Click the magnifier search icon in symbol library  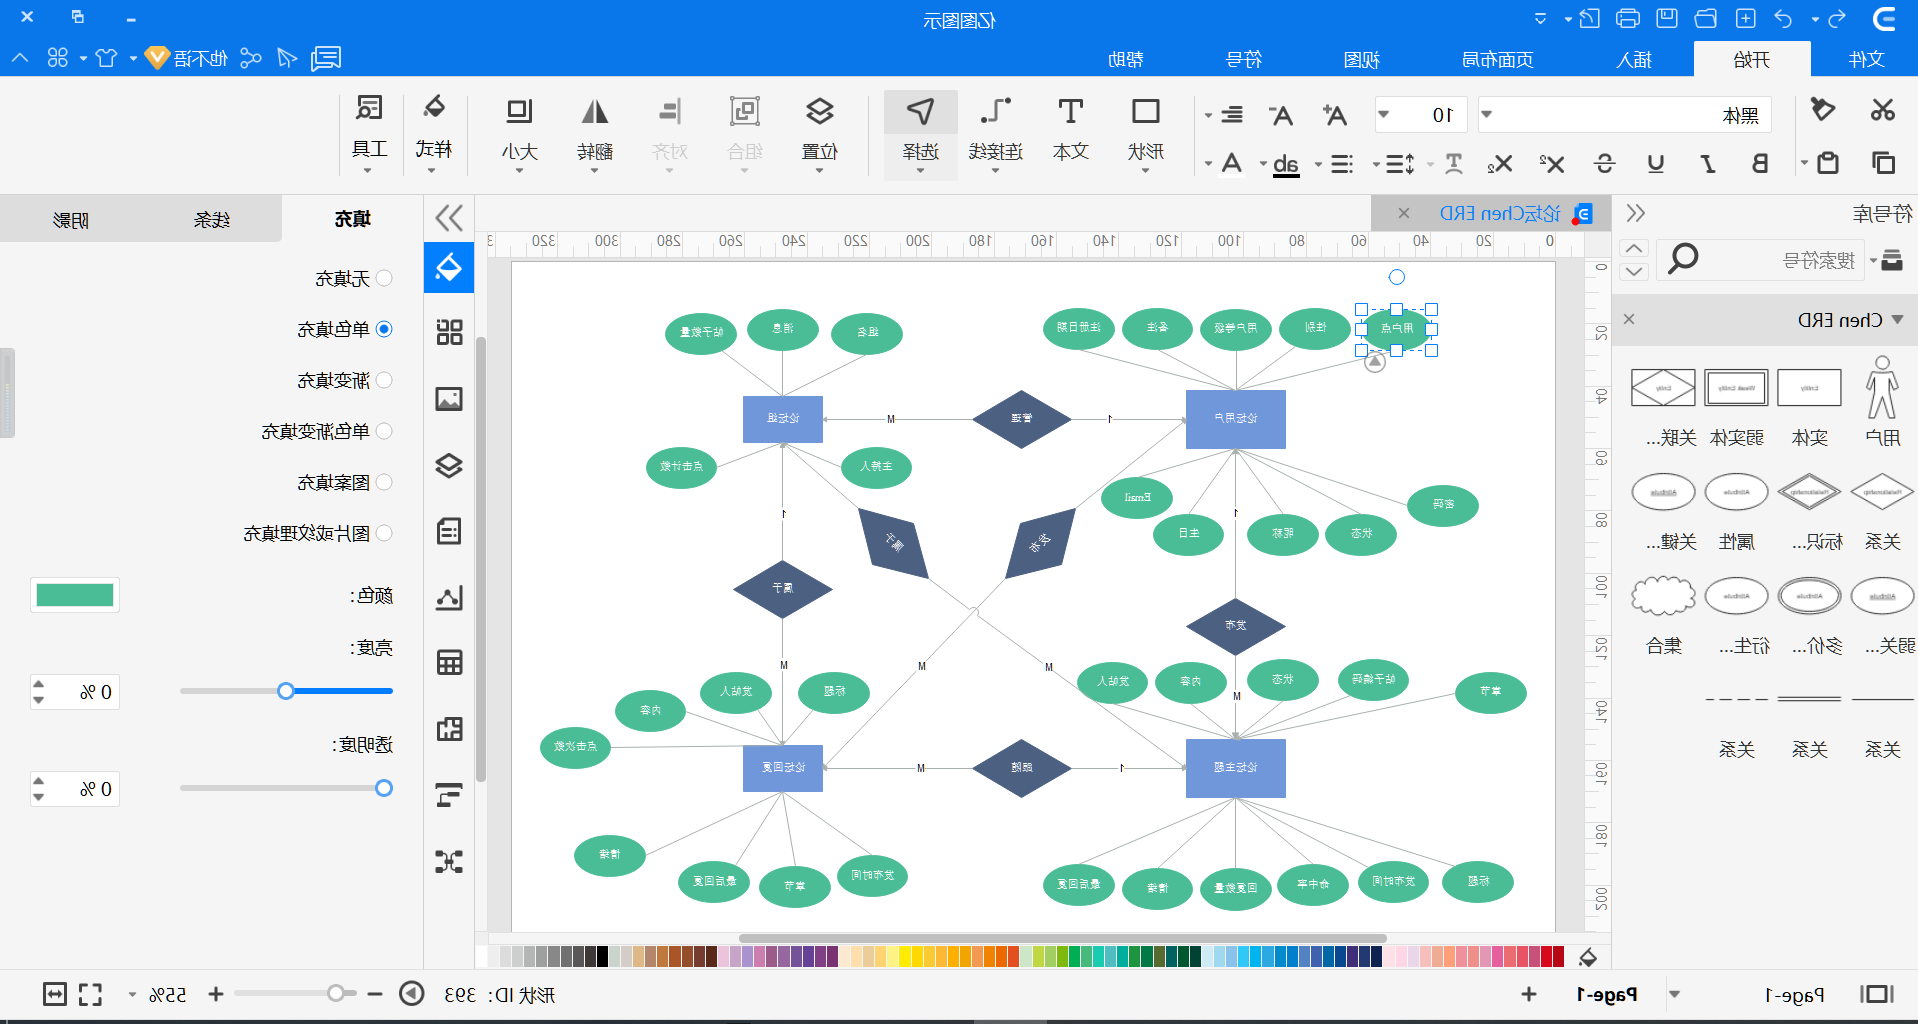click(x=1683, y=259)
